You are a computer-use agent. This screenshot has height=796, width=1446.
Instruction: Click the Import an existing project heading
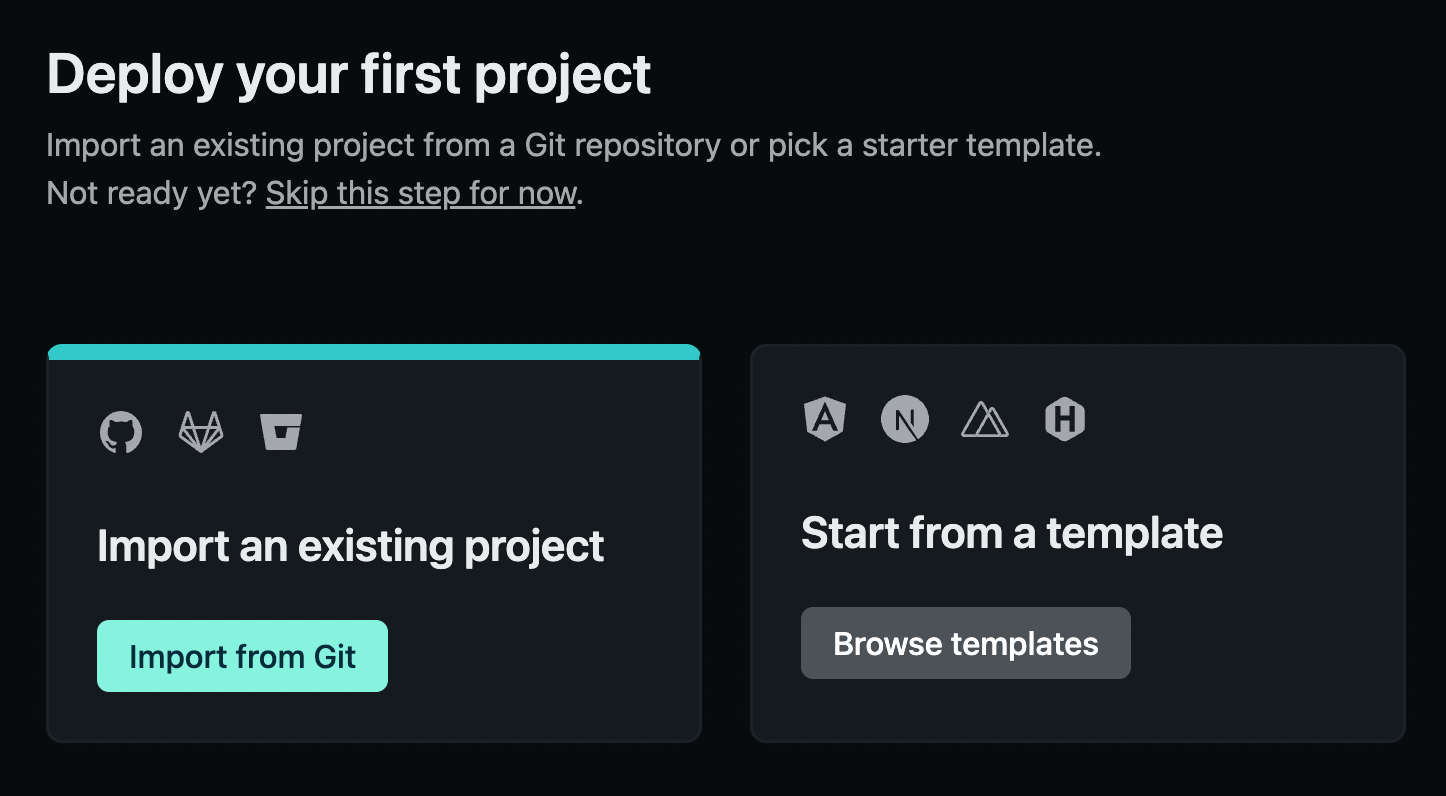[x=351, y=546]
